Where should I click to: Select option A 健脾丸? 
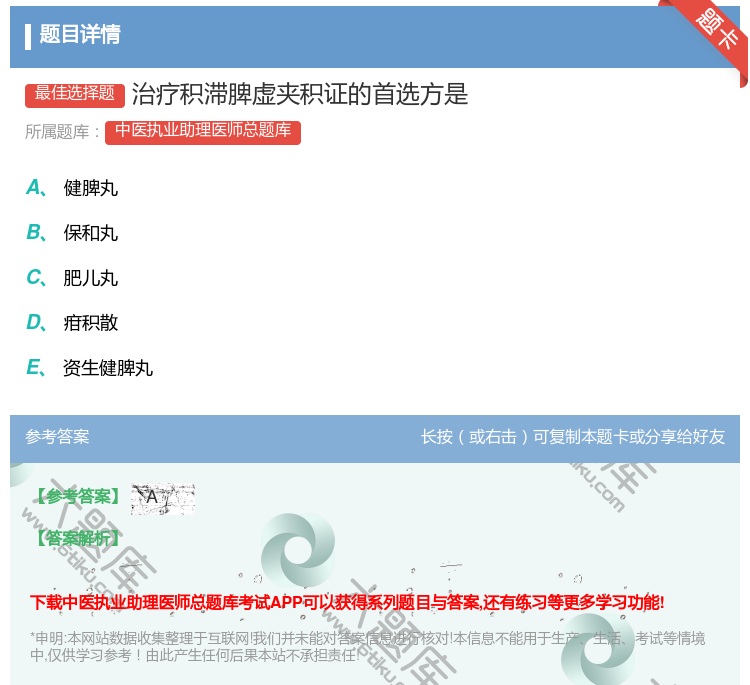click(x=72, y=188)
